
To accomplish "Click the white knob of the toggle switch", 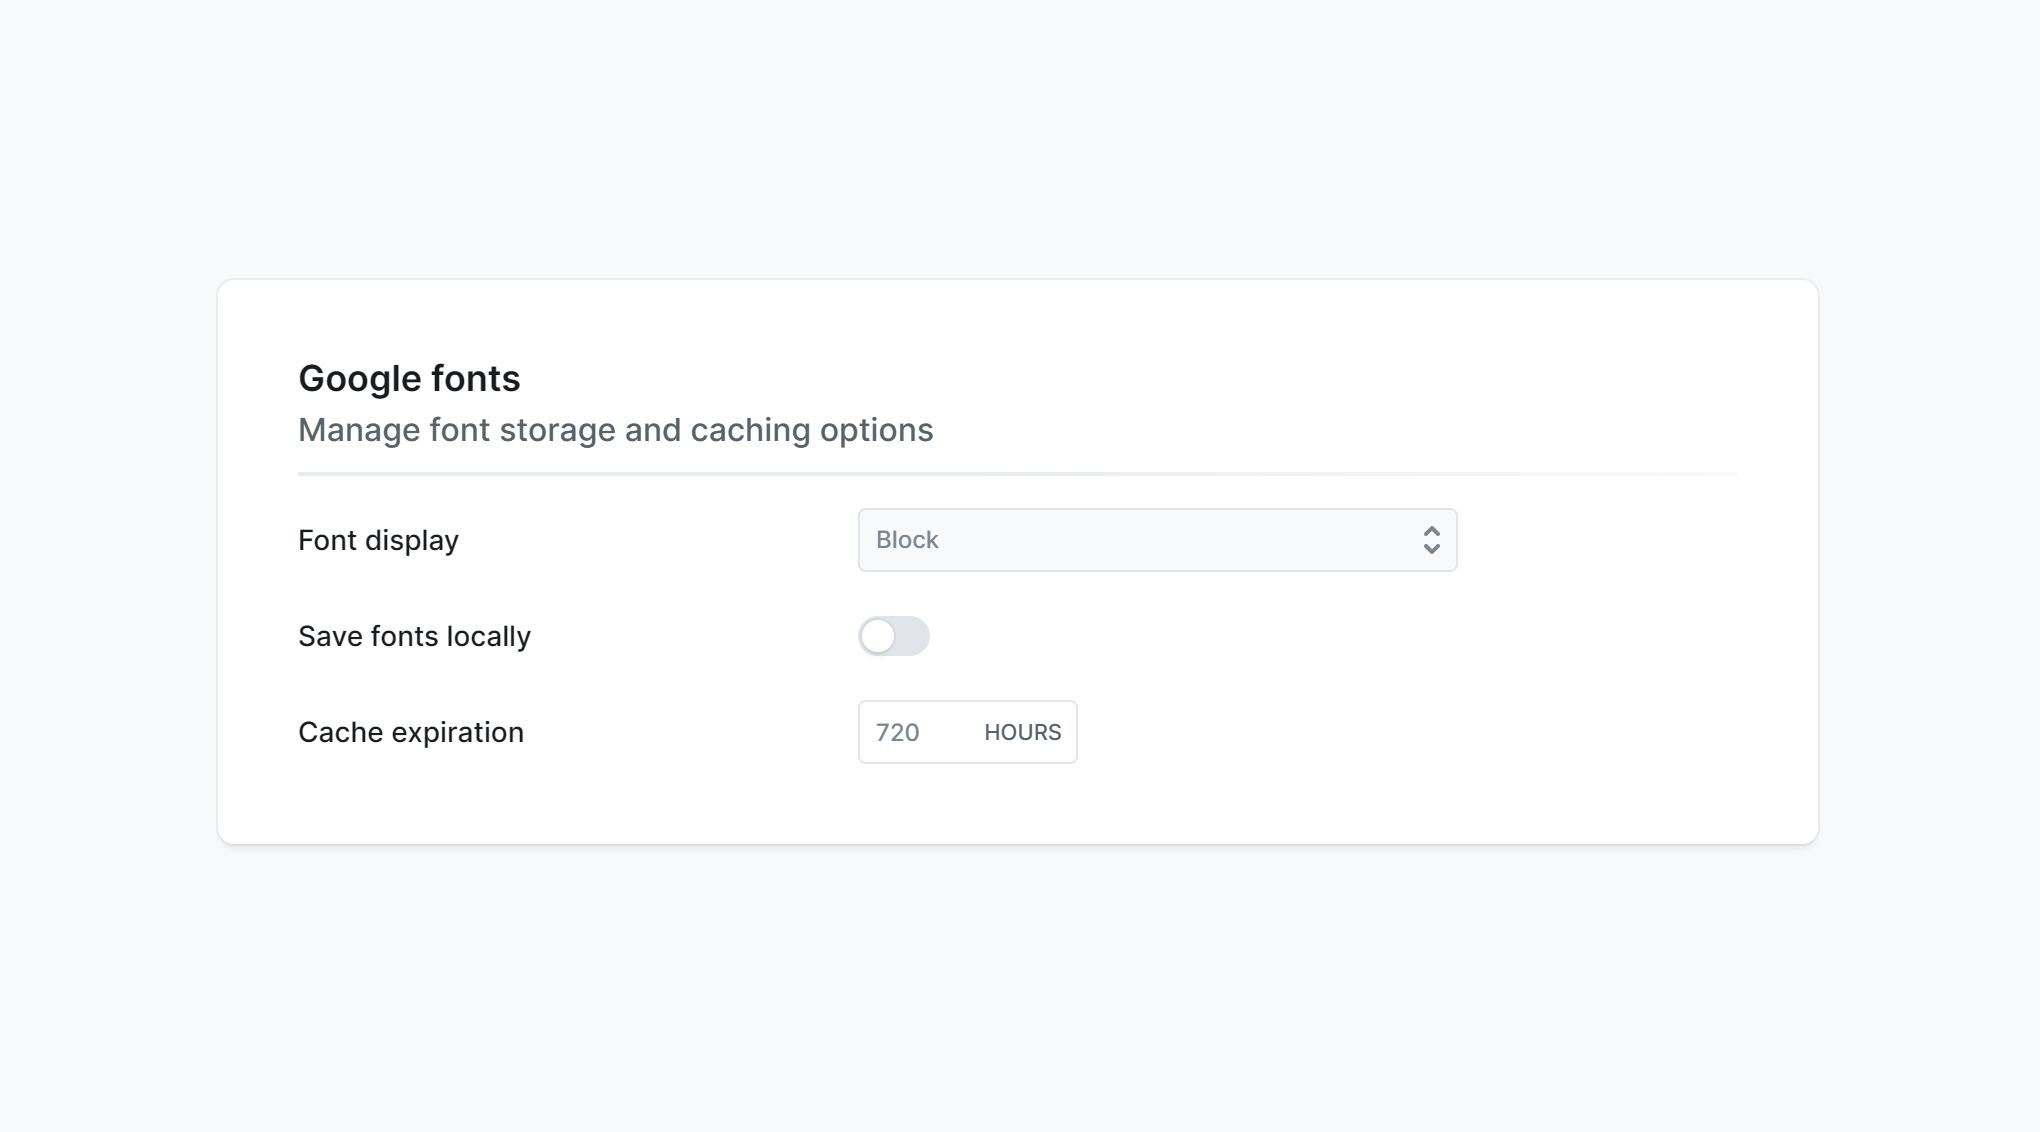I will (x=878, y=636).
